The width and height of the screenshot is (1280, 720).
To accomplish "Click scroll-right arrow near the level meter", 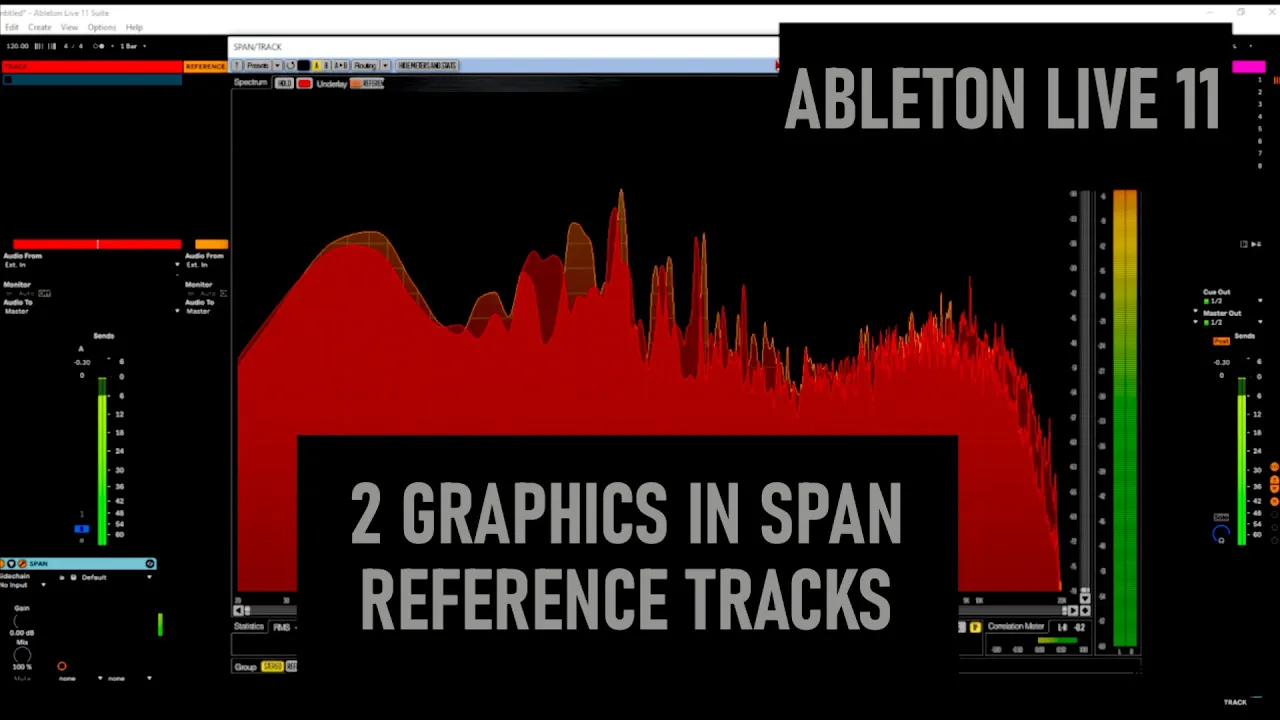I will click(1074, 610).
